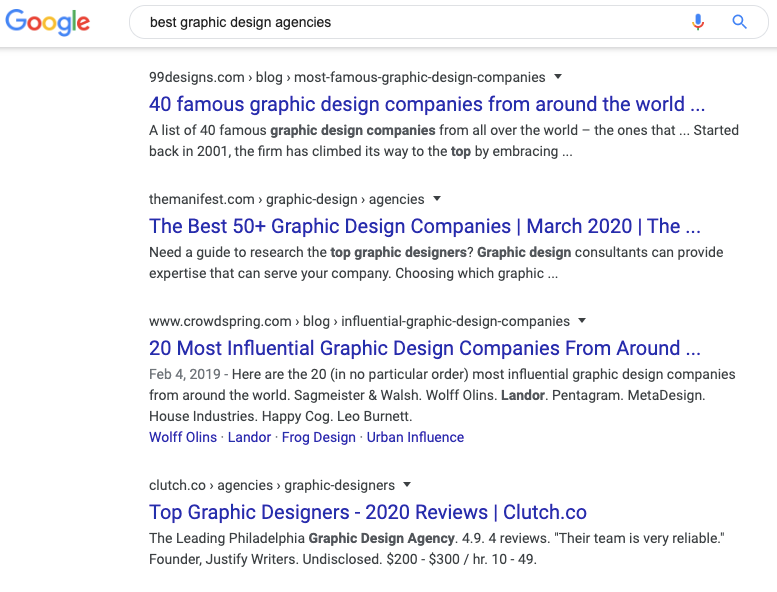Image resolution: width=777 pixels, height=592 pixels.
Task: Click the 99designs.com breadcrumb URL text
Action: click(347, 77)
